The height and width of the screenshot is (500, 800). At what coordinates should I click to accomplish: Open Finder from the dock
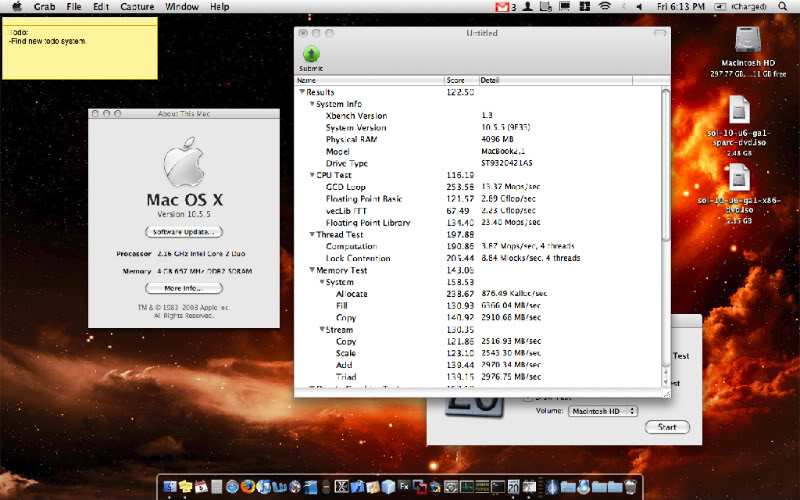pyautogui.click(x=169, y=487)
